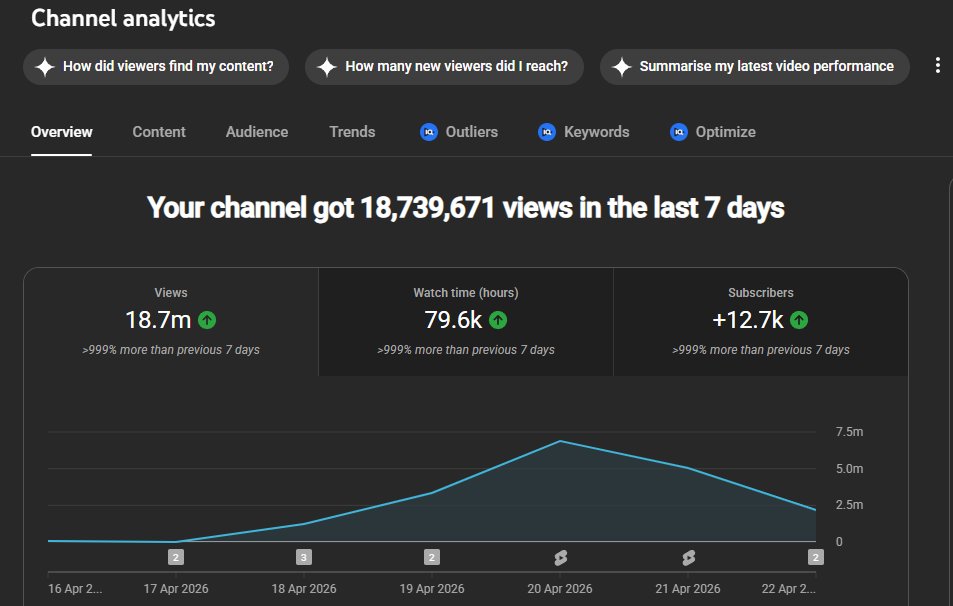Switch to the Content tab
Viewport: 953px width, 606px height.
[x=159, y=132]
